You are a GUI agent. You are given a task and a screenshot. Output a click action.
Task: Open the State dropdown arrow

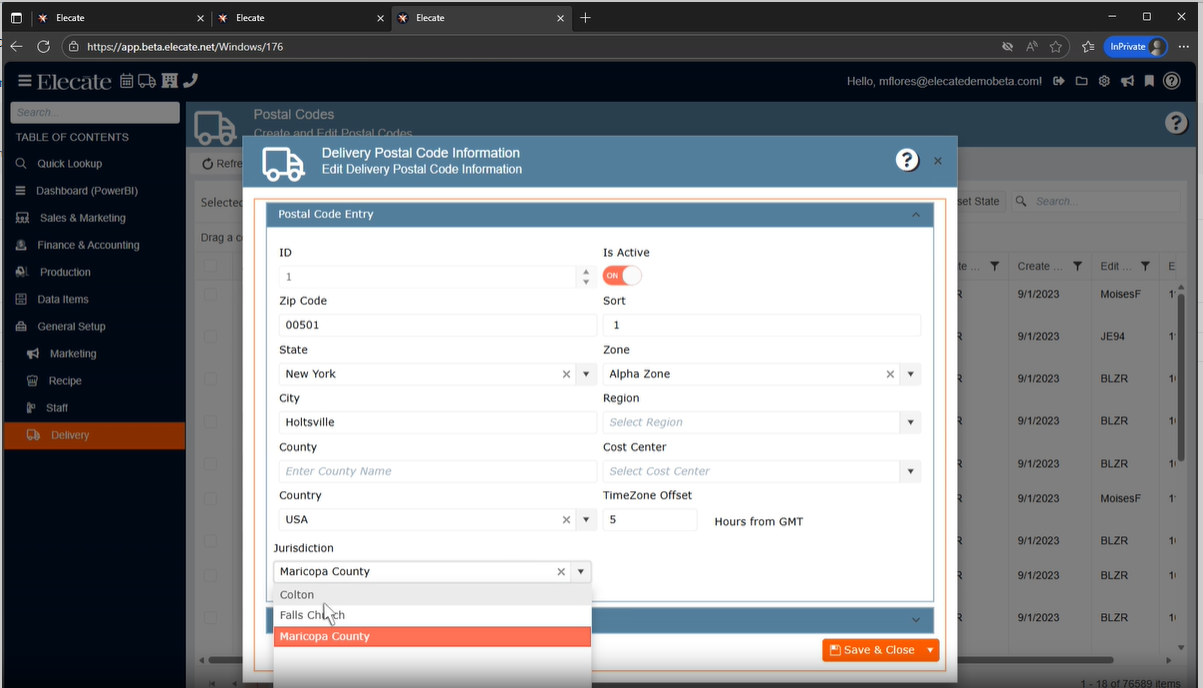pyautogui.click(x=587, y=374)
